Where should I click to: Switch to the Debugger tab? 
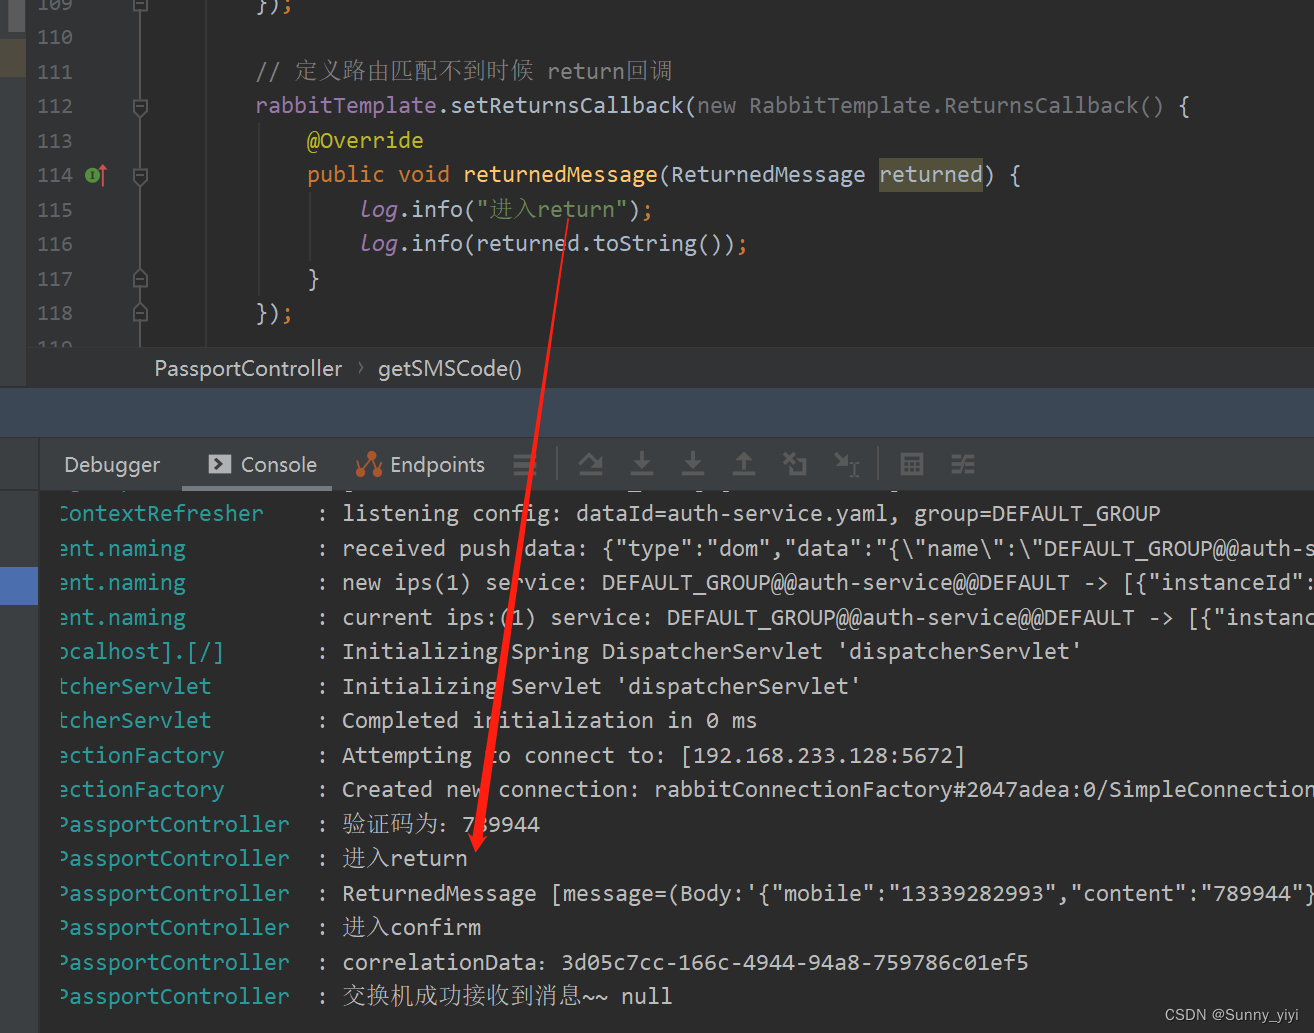(x=112, y=465)
